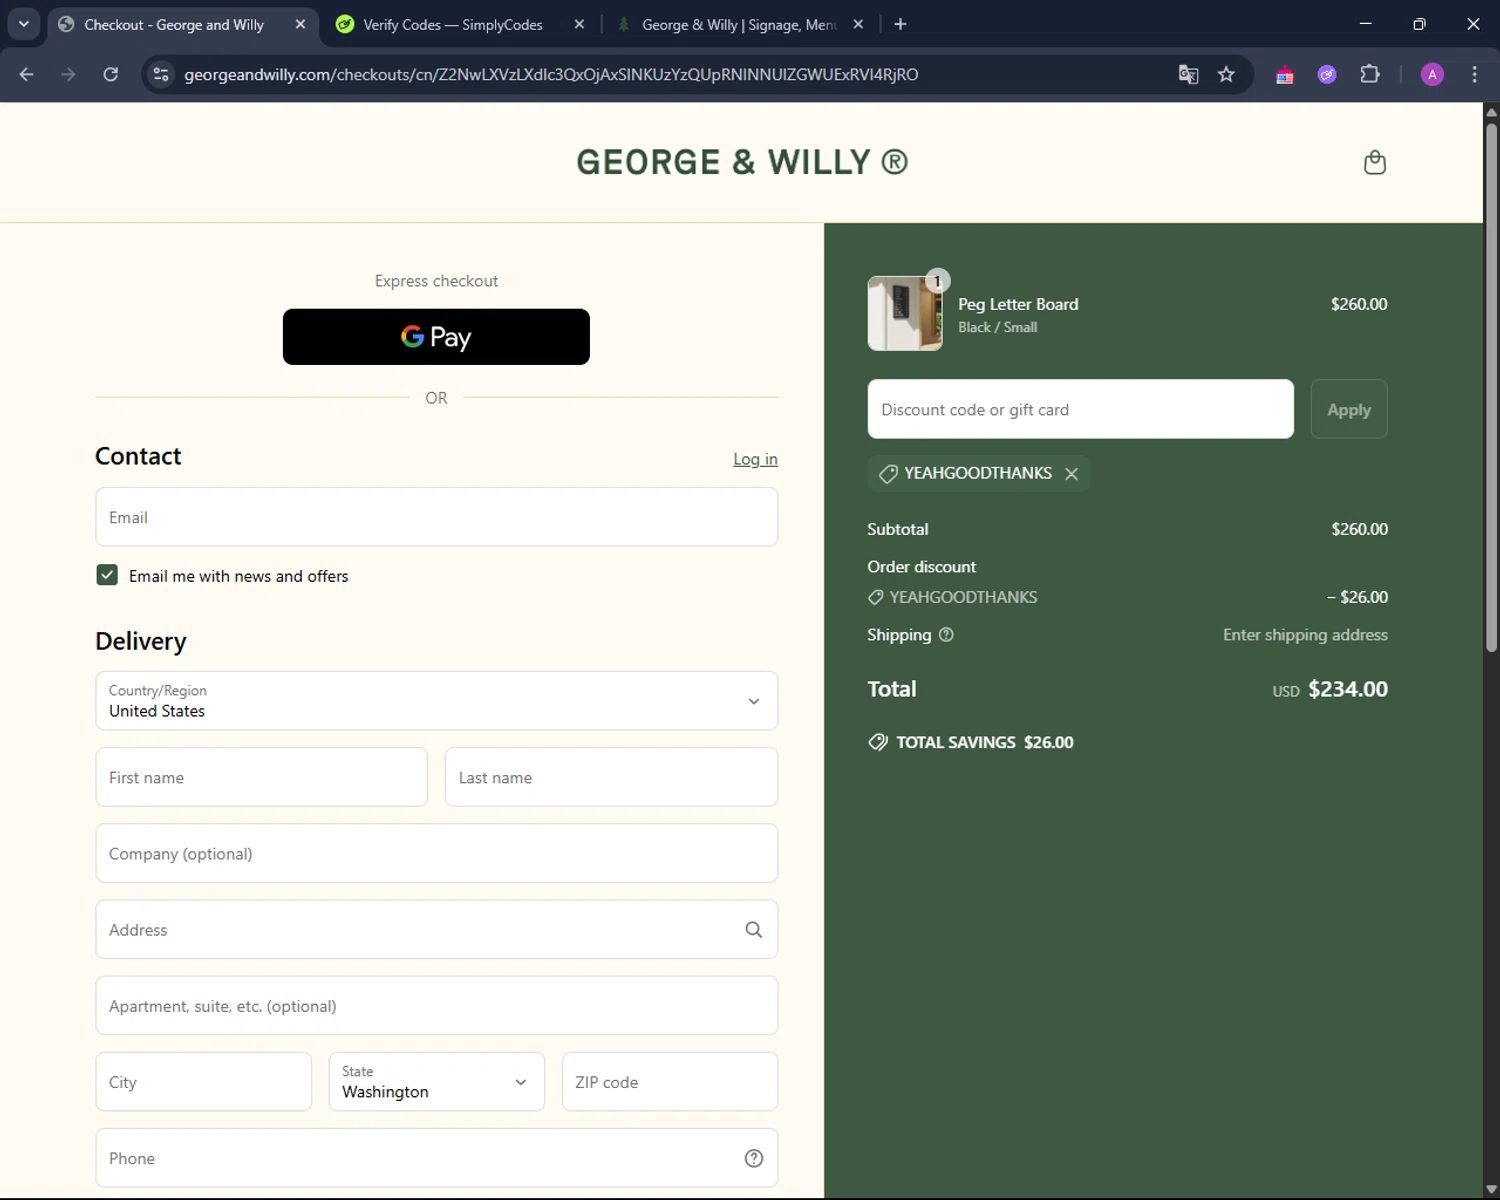Open the Chrome three-dot menu
Image resolution: width=1500 pixels, height=1200 pixels.
pyautogui.click(x=1474, y=74)
